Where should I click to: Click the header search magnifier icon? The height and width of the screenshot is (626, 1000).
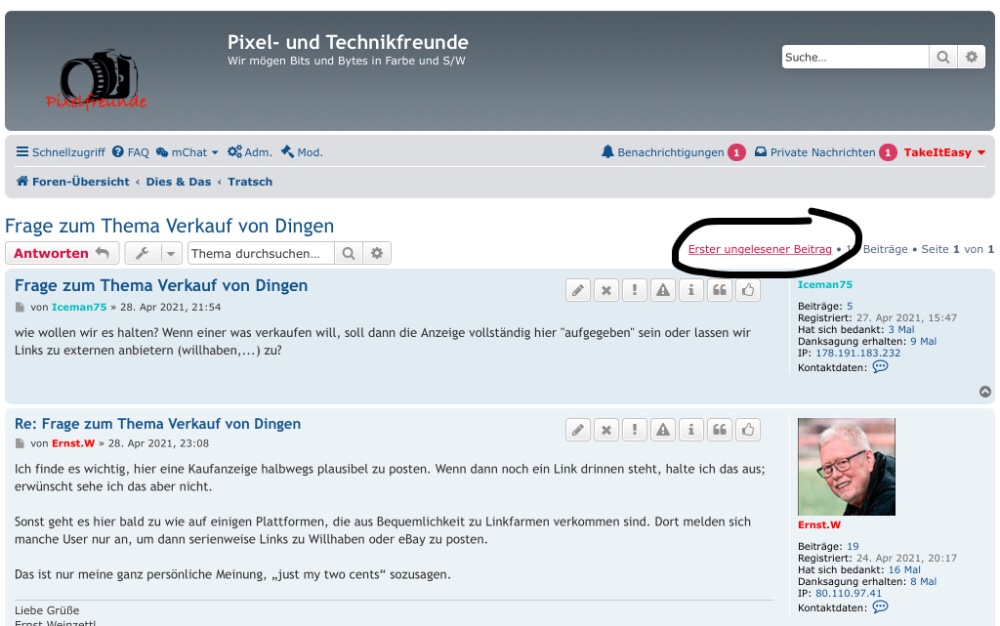click(943, 58)
